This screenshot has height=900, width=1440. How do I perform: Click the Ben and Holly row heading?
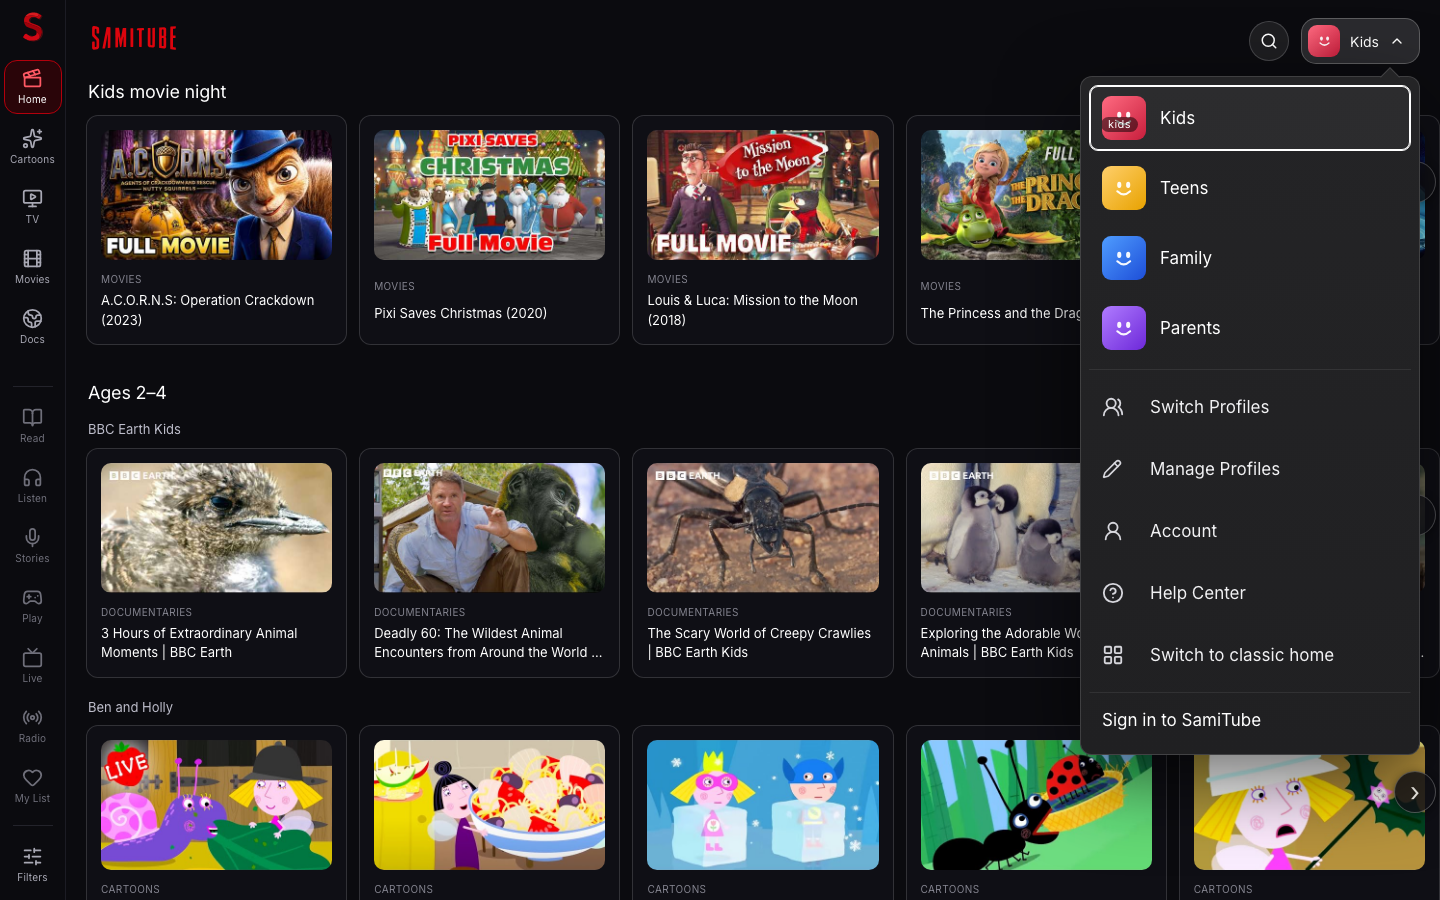click(x=130, y=707)
